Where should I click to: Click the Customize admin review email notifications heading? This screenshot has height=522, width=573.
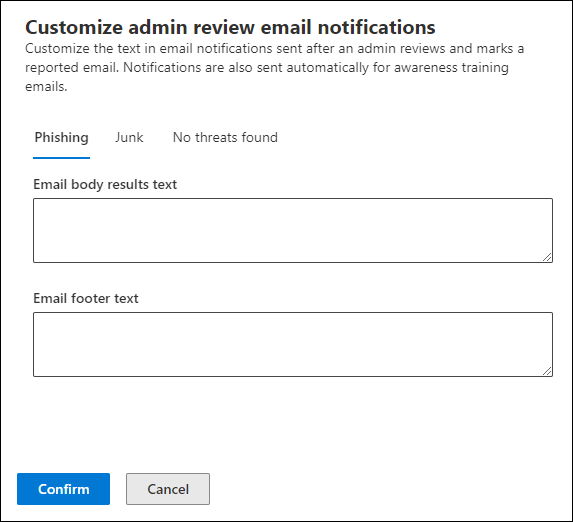[x=230, y=27]
